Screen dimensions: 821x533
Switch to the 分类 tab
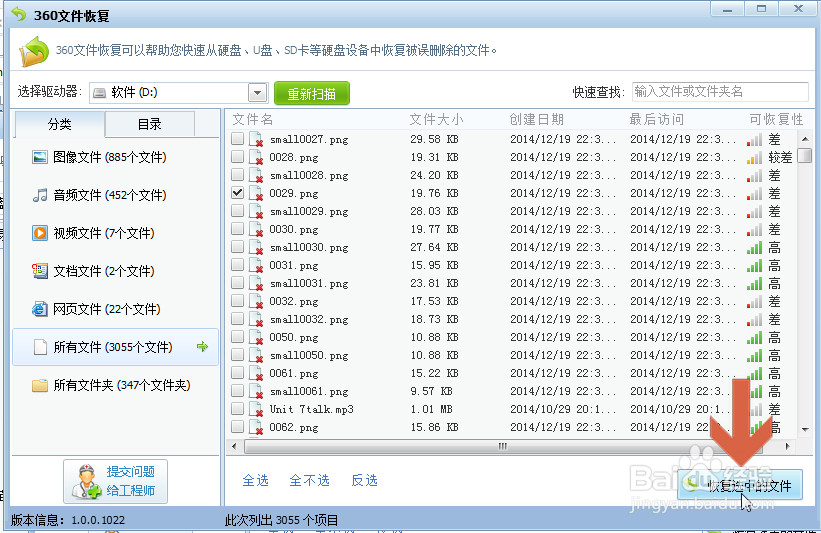[x=60, y=124]
